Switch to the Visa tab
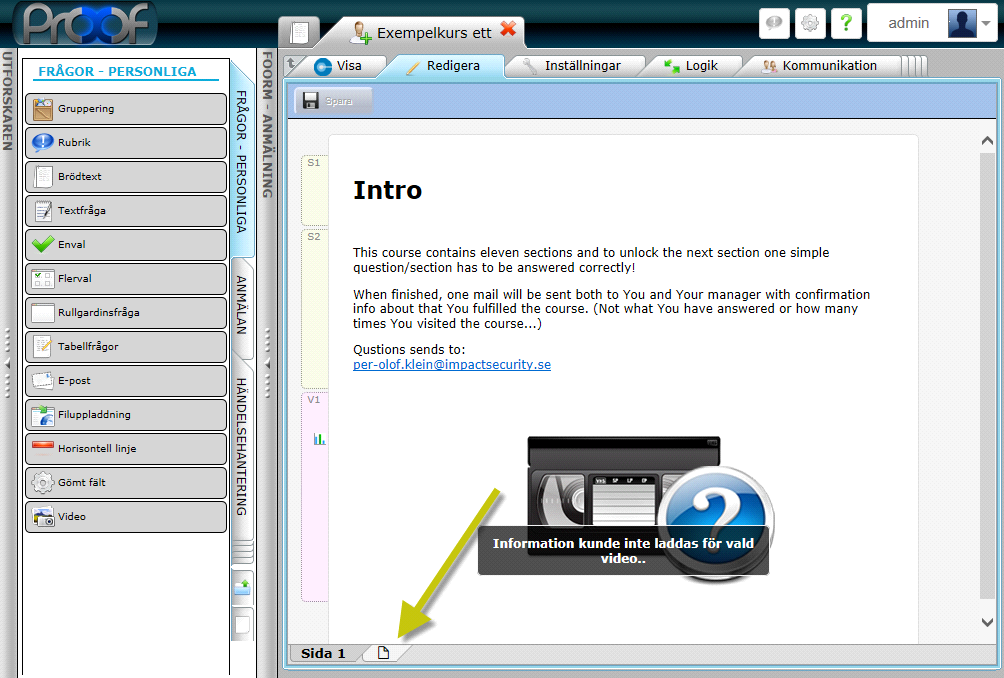The image size is (1004, 678). tap(338, 66)
